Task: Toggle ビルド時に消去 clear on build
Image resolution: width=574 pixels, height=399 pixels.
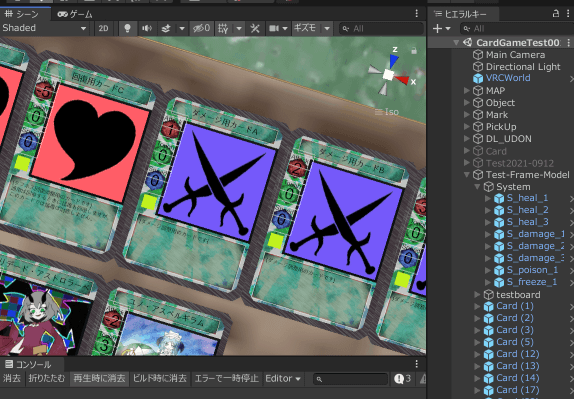Action: (160, 379)
